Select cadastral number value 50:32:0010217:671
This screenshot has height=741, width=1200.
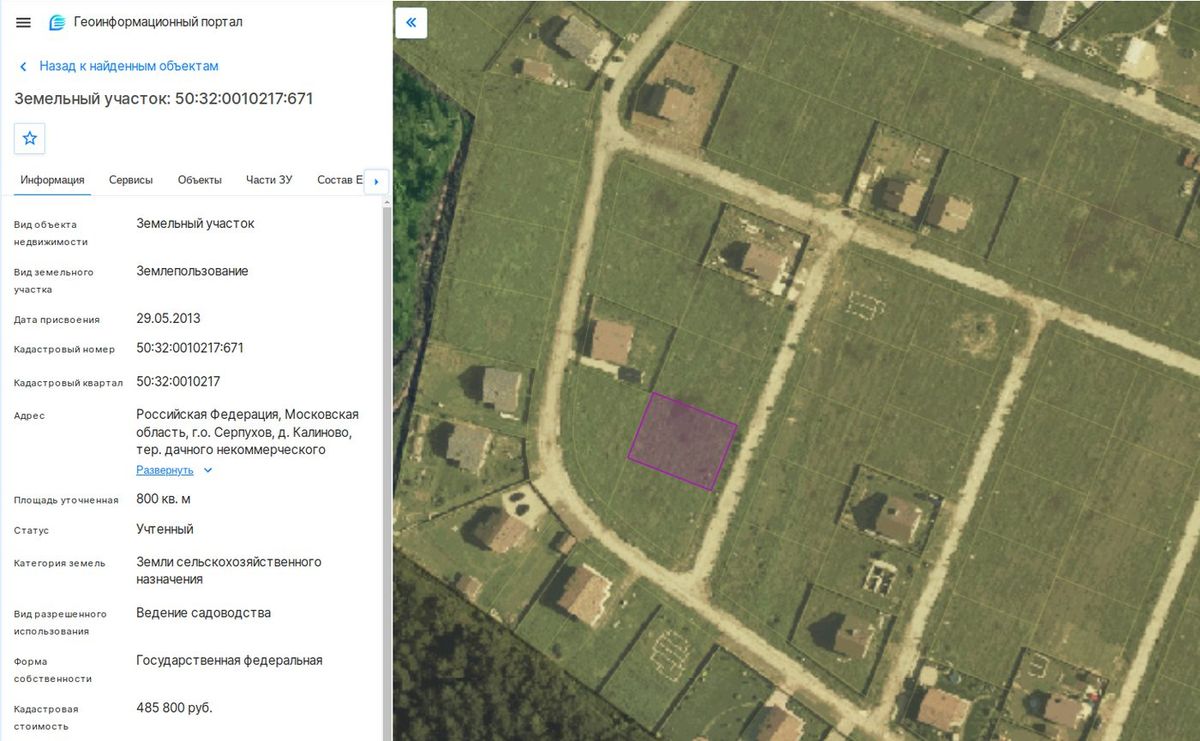pyautogui.click(x=190, y=348)
